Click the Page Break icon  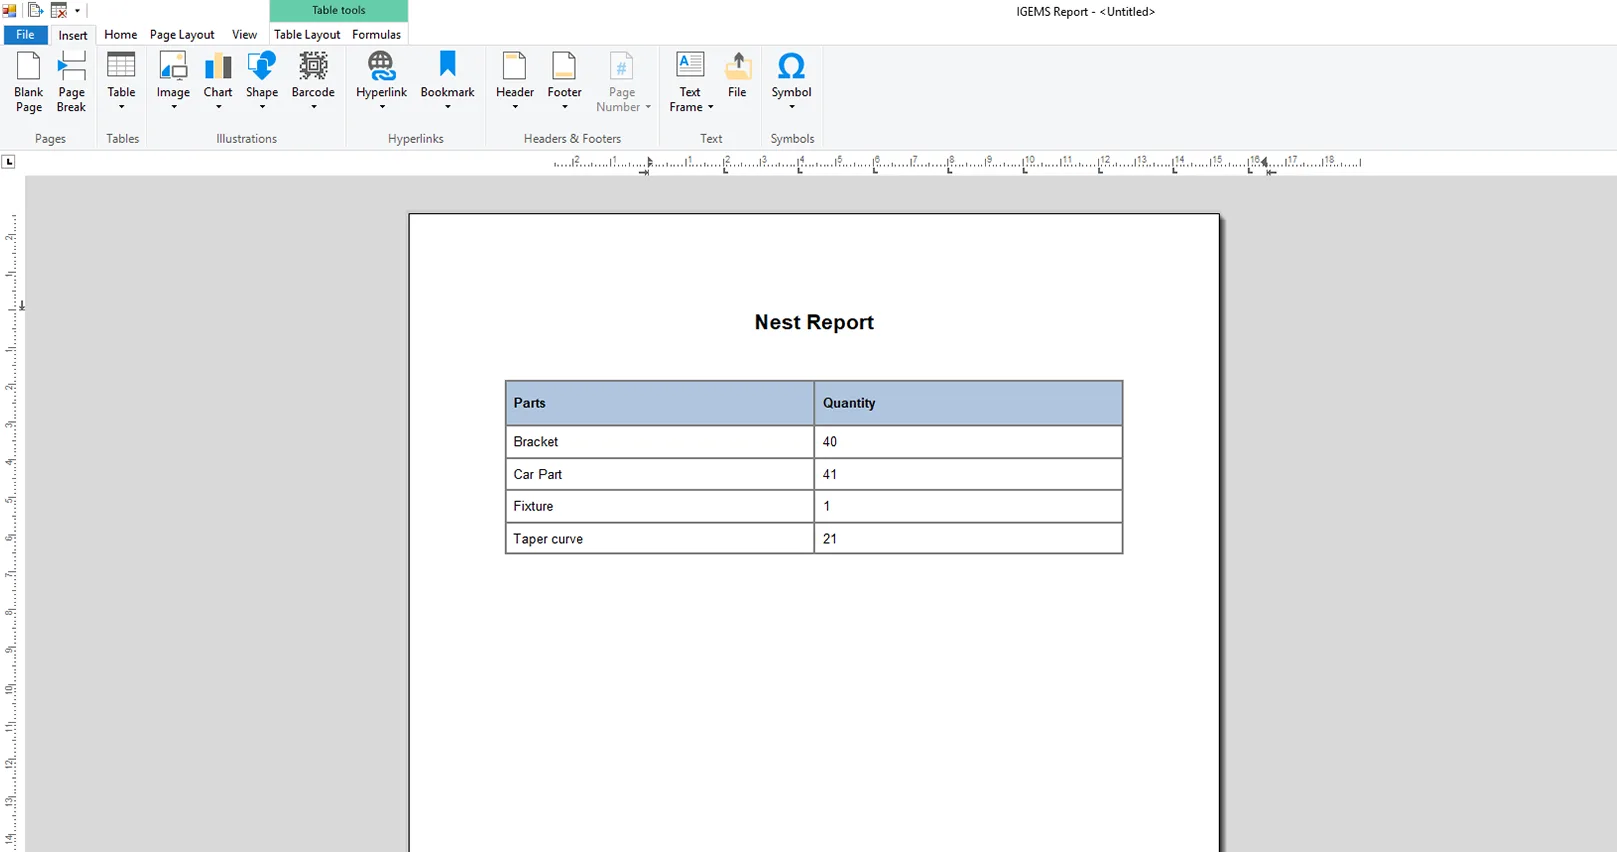click(71, 81)
